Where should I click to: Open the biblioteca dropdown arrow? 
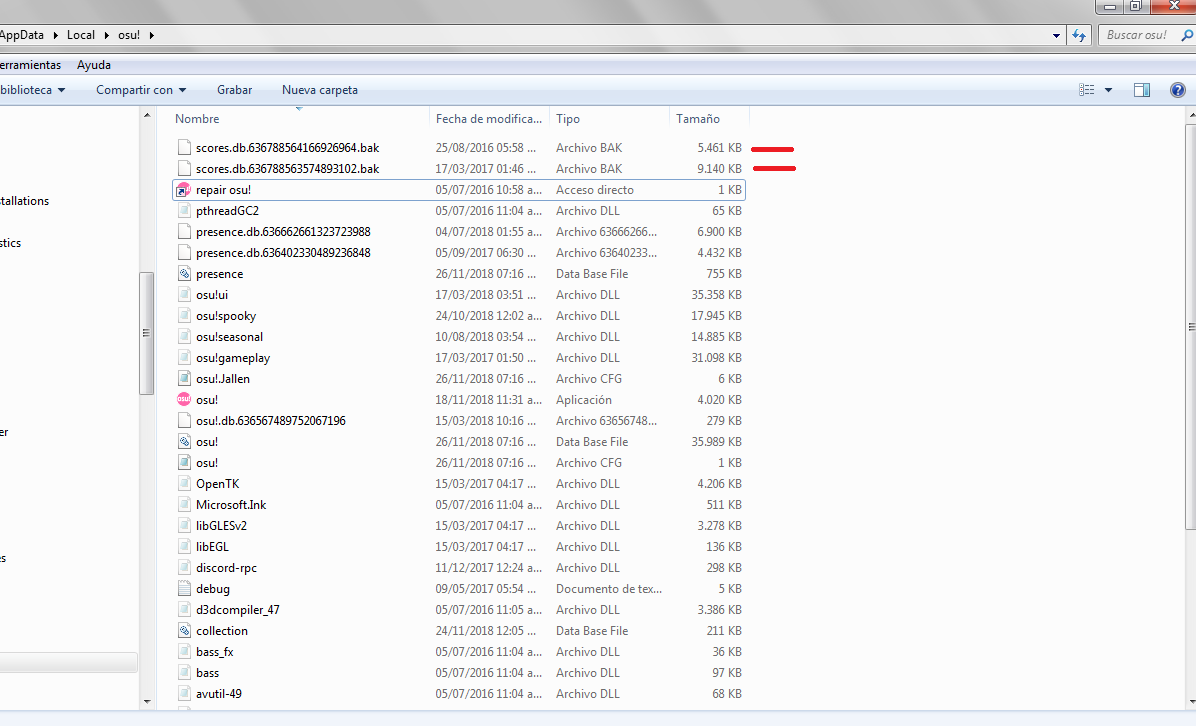click(62, 90)
